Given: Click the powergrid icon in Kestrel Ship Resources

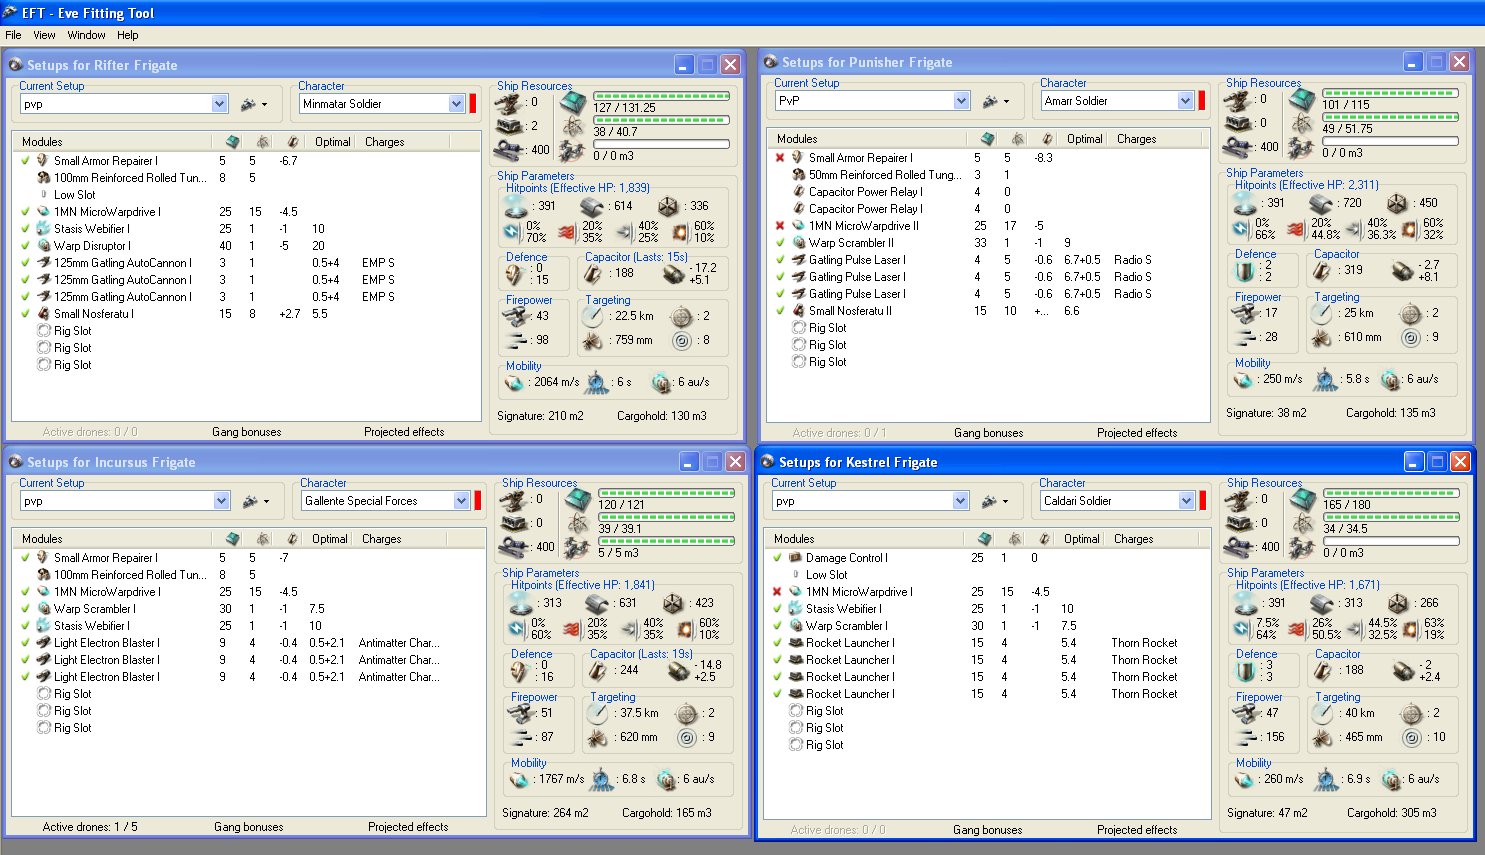Looking at the screenshot, I should [x=1302, y=523].
